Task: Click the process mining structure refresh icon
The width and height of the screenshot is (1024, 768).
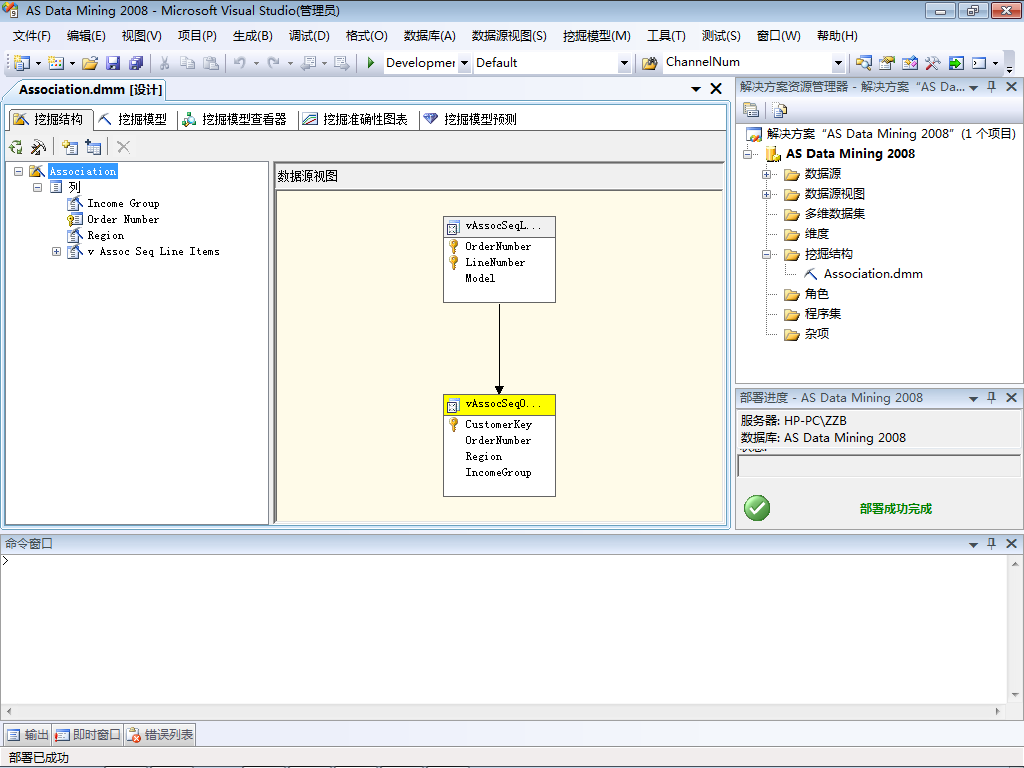Action: click(16, 147)
